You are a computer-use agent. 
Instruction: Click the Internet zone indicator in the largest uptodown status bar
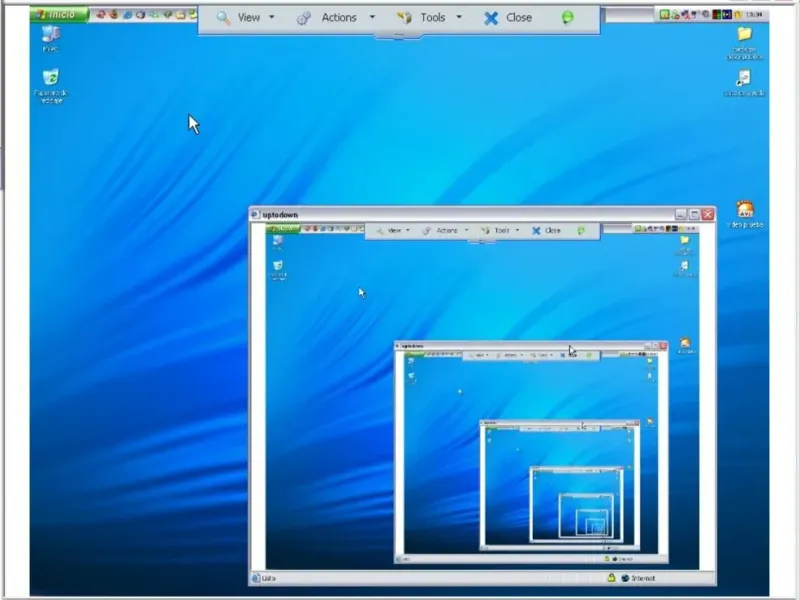(638, 578)
